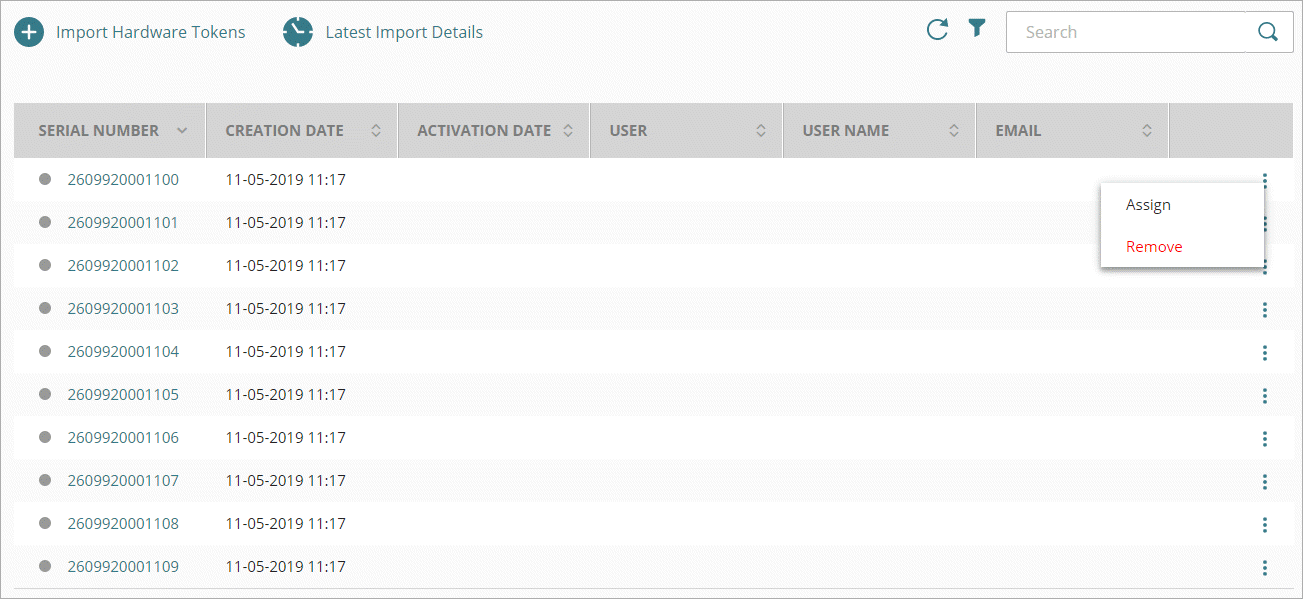
Task: Sort the Email column
Action: pos(1147,130)
